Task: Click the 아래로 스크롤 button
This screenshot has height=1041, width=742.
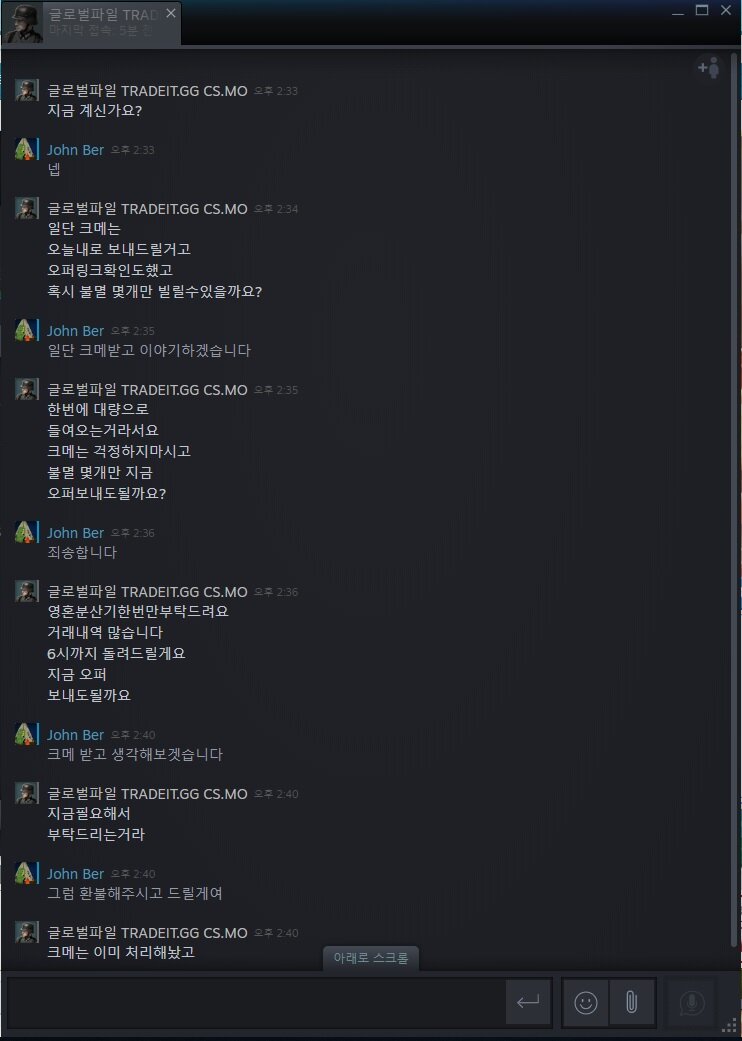Action: coord(370,958)
